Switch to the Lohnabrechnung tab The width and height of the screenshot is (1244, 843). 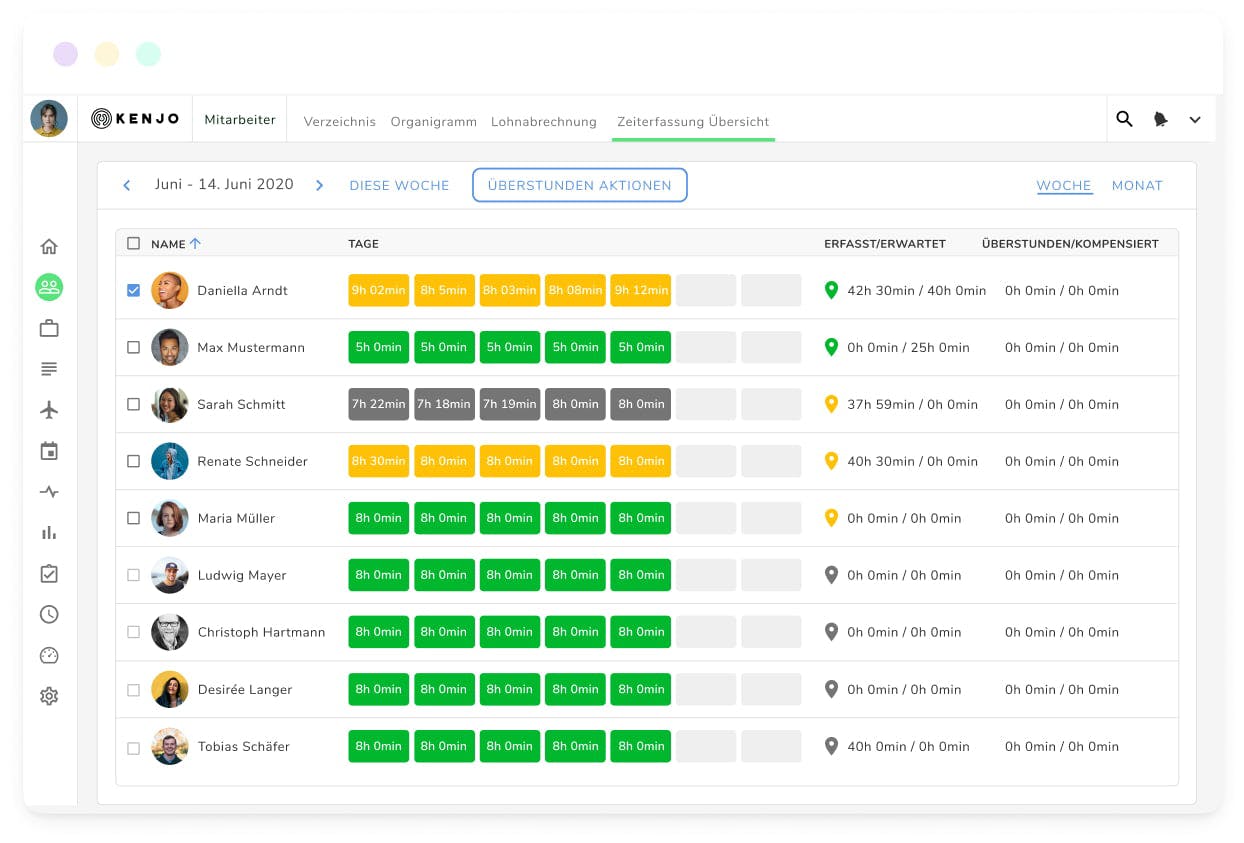[x=543, y=122]
